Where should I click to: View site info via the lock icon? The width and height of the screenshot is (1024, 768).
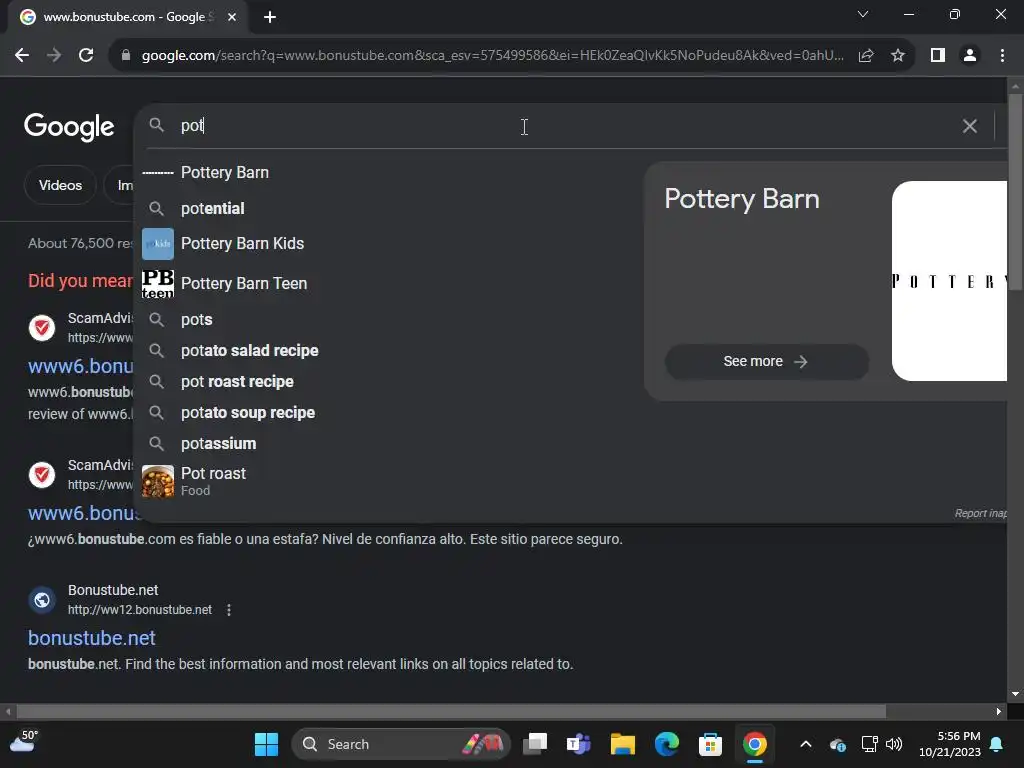(126, 56)
